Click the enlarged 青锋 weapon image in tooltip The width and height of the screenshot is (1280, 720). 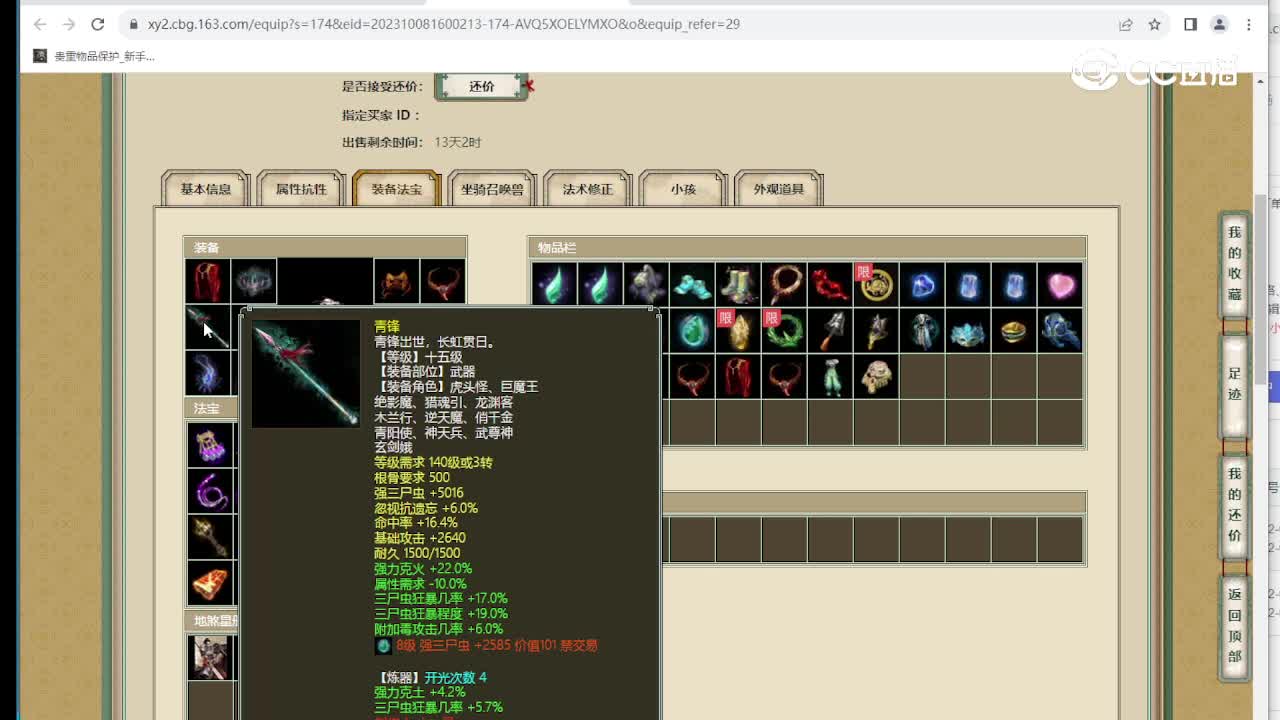pyautogui.click(x=305, y=373)
